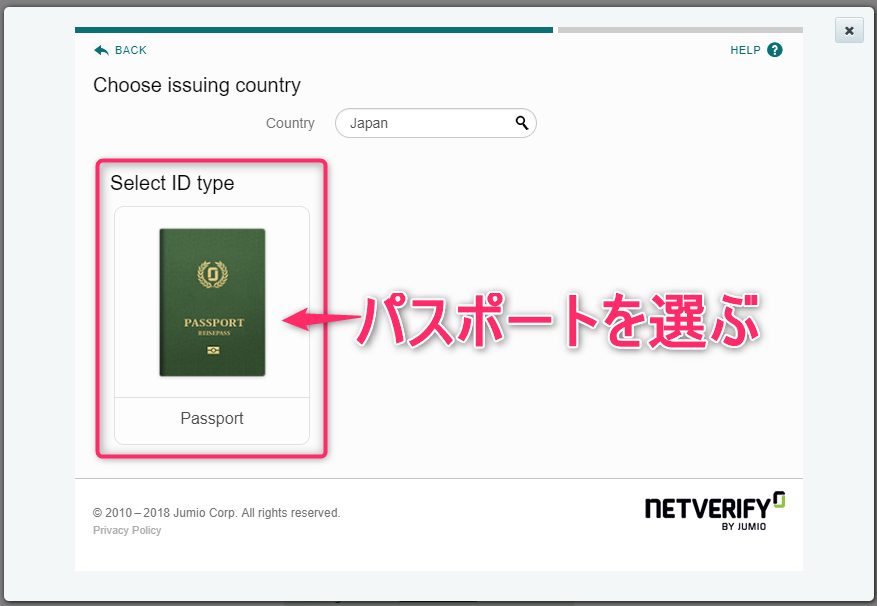Select the green passport cover image

(212, 302)
